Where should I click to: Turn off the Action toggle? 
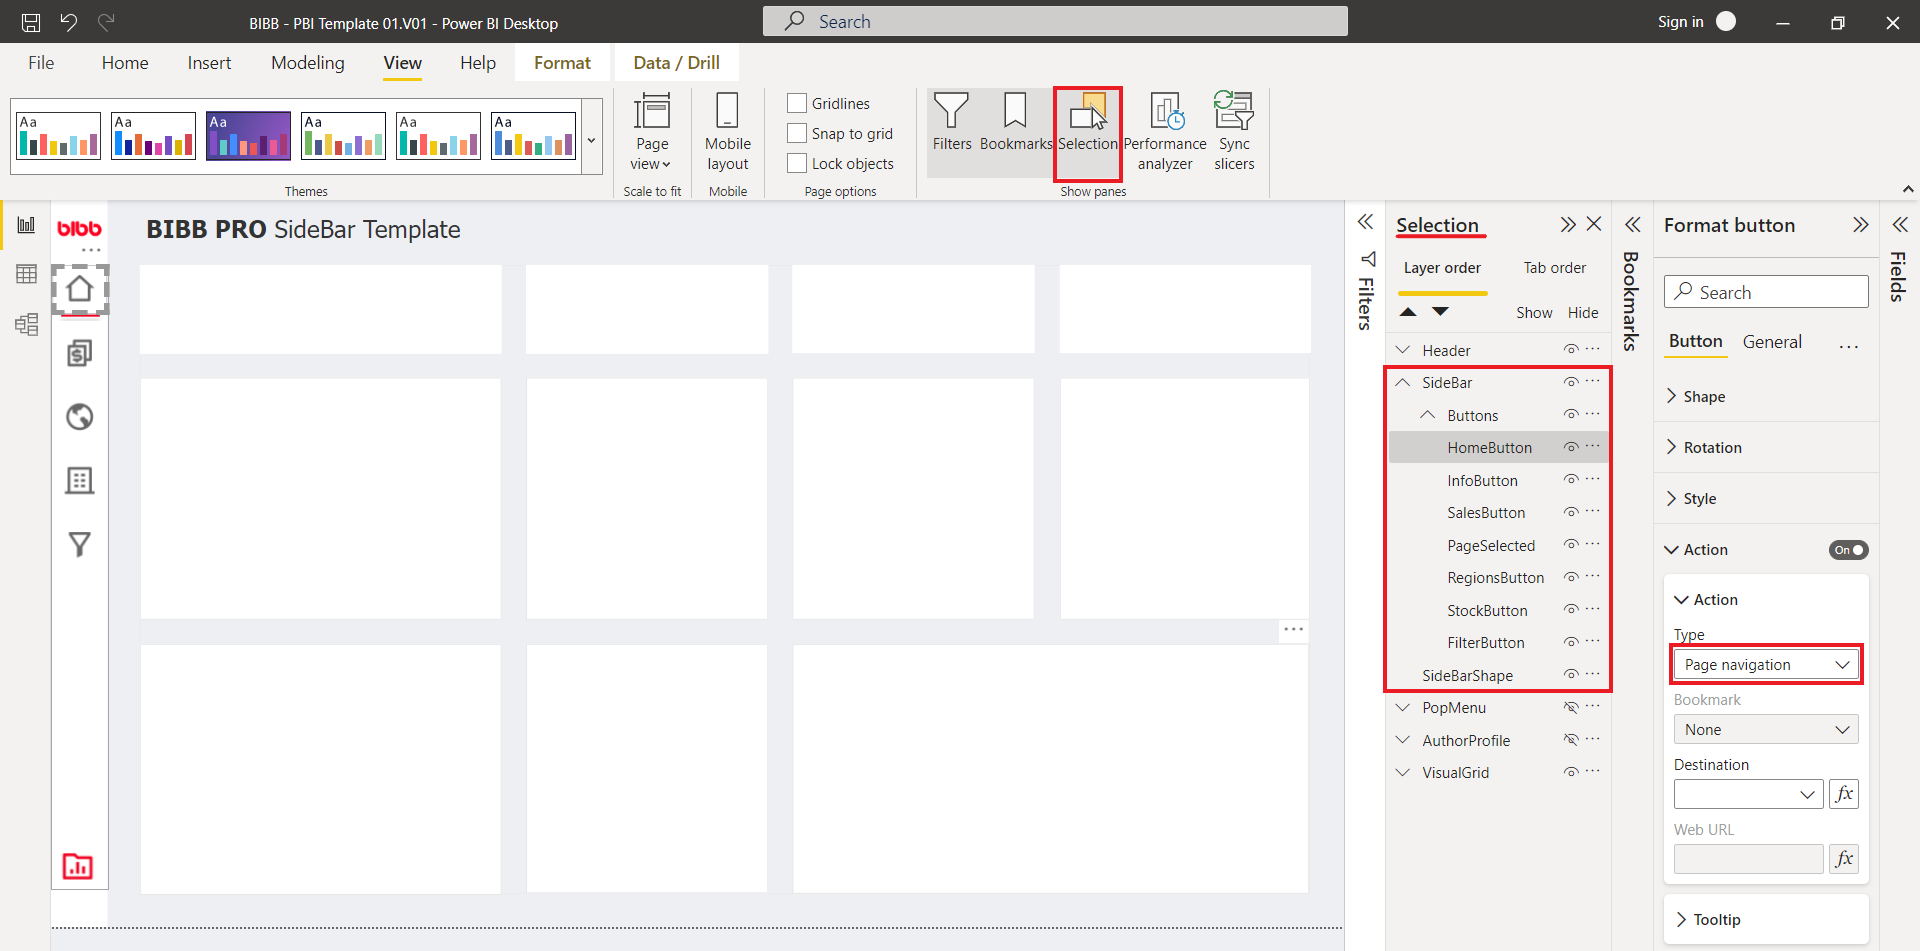(1847, 549)
